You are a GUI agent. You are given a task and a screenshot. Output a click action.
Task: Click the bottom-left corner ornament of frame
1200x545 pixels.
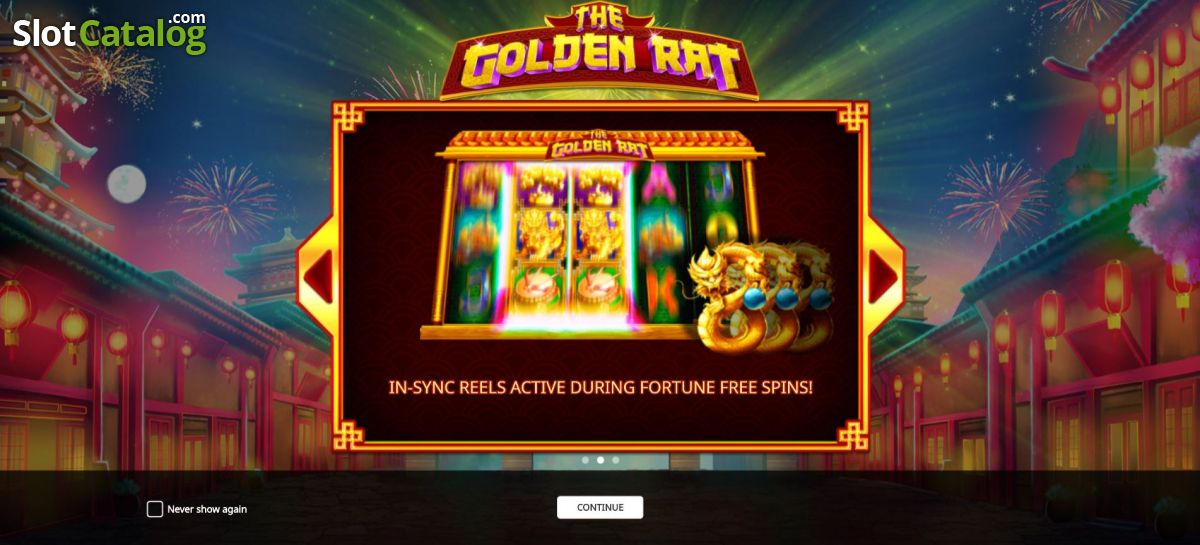pos(348,435)
